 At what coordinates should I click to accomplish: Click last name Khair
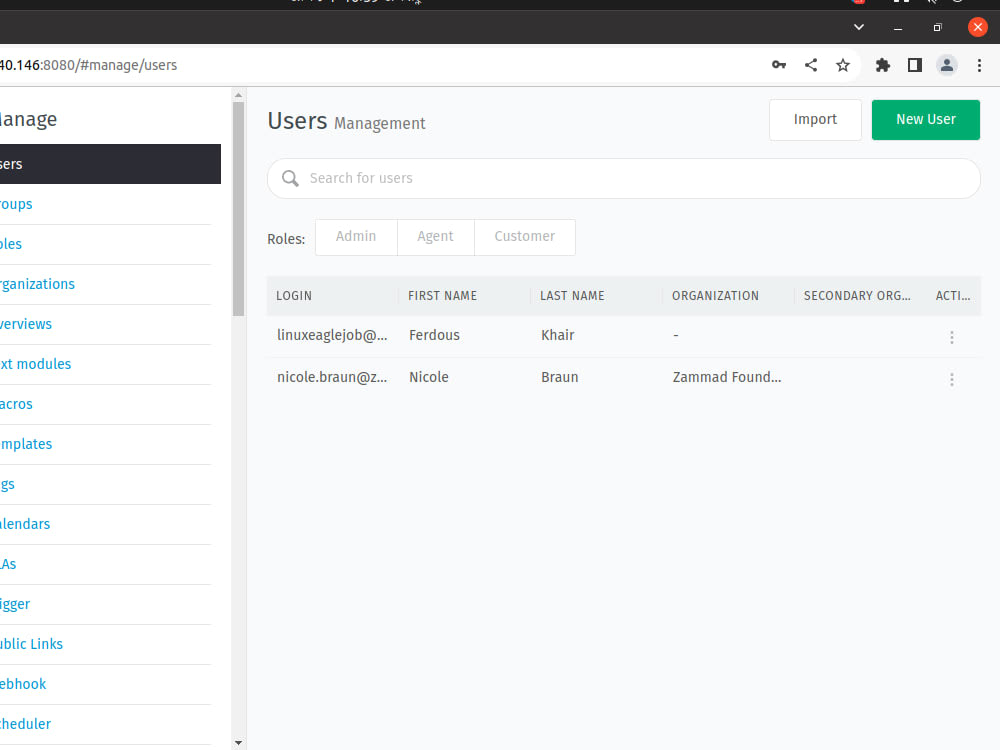[558, 335]
